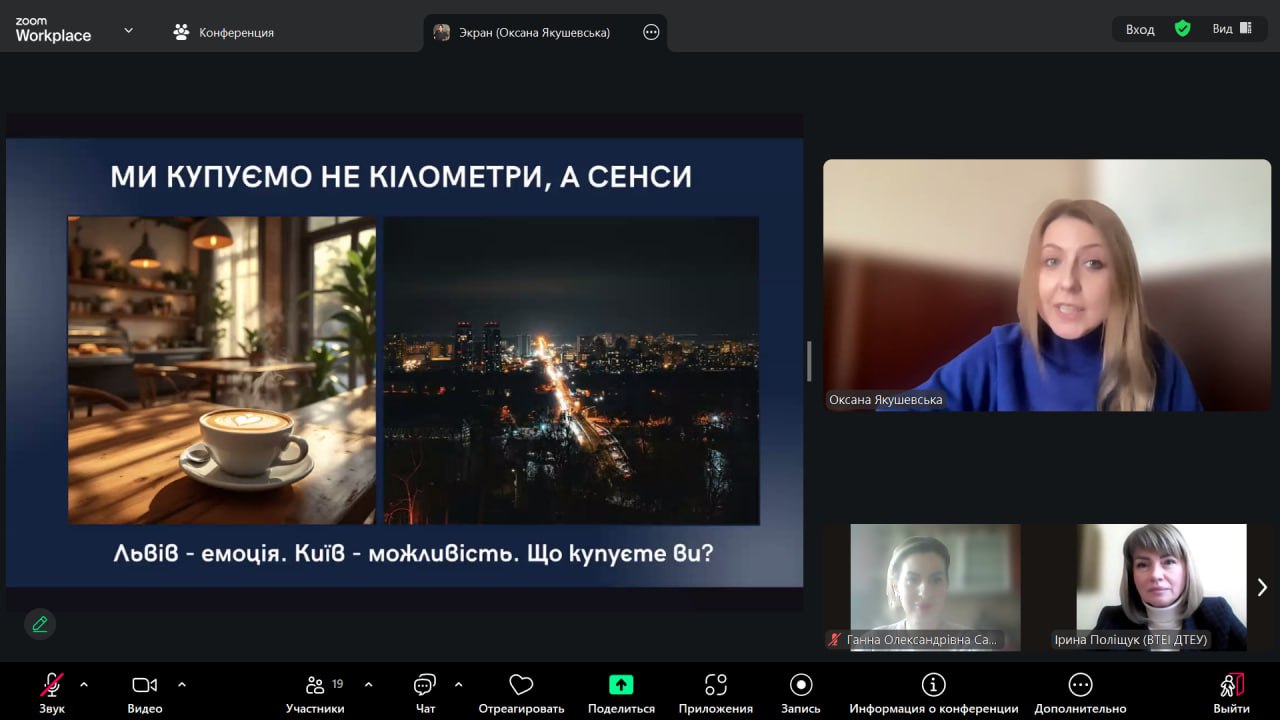
Task: Show next participants with the right arrow
Action: pos(1262,588)
